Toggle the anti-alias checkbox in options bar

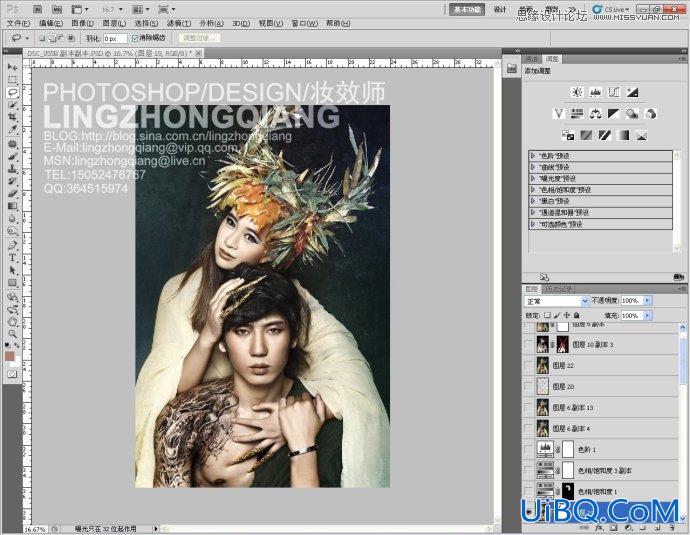tap(135, 39)
